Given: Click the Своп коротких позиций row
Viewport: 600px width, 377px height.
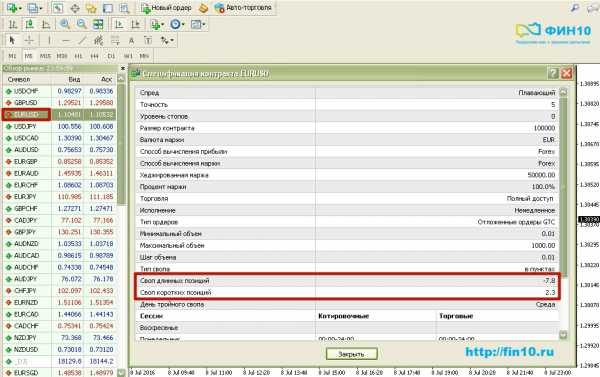Looking at the screenshot, I should point(347,292).
